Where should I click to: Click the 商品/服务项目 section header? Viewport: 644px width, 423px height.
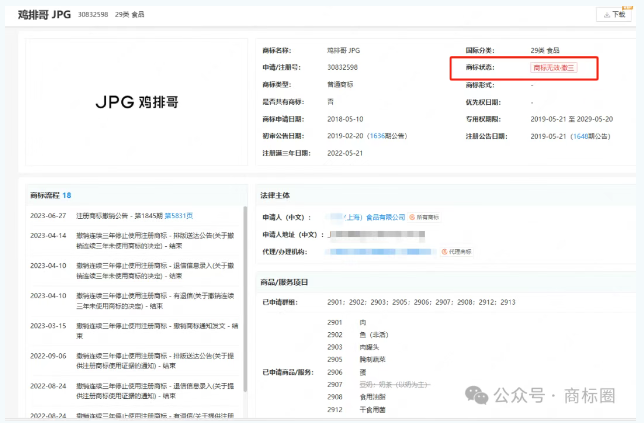point(290,281)
